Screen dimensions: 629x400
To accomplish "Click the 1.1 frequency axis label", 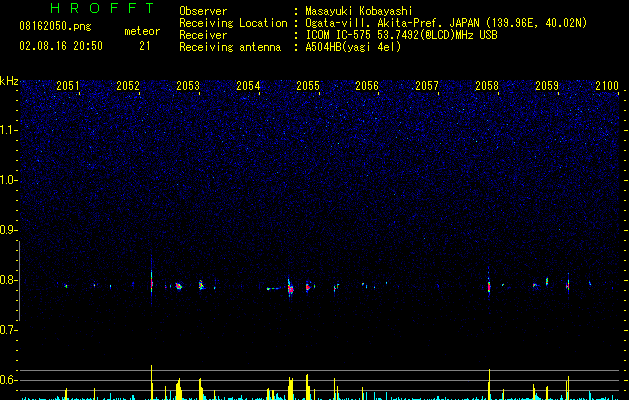I will (x=9, y=130).
